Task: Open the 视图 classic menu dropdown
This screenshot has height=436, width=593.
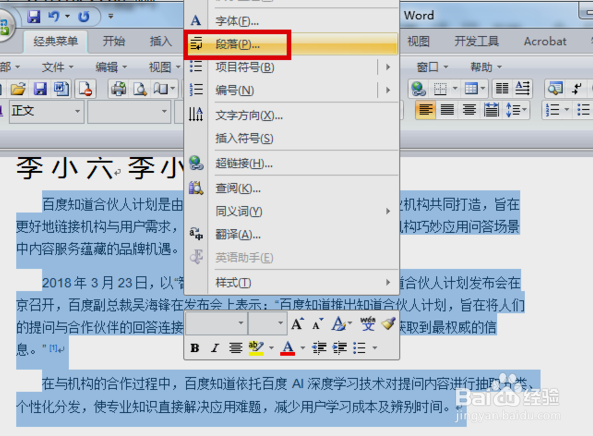Action: tap(164, 67)
